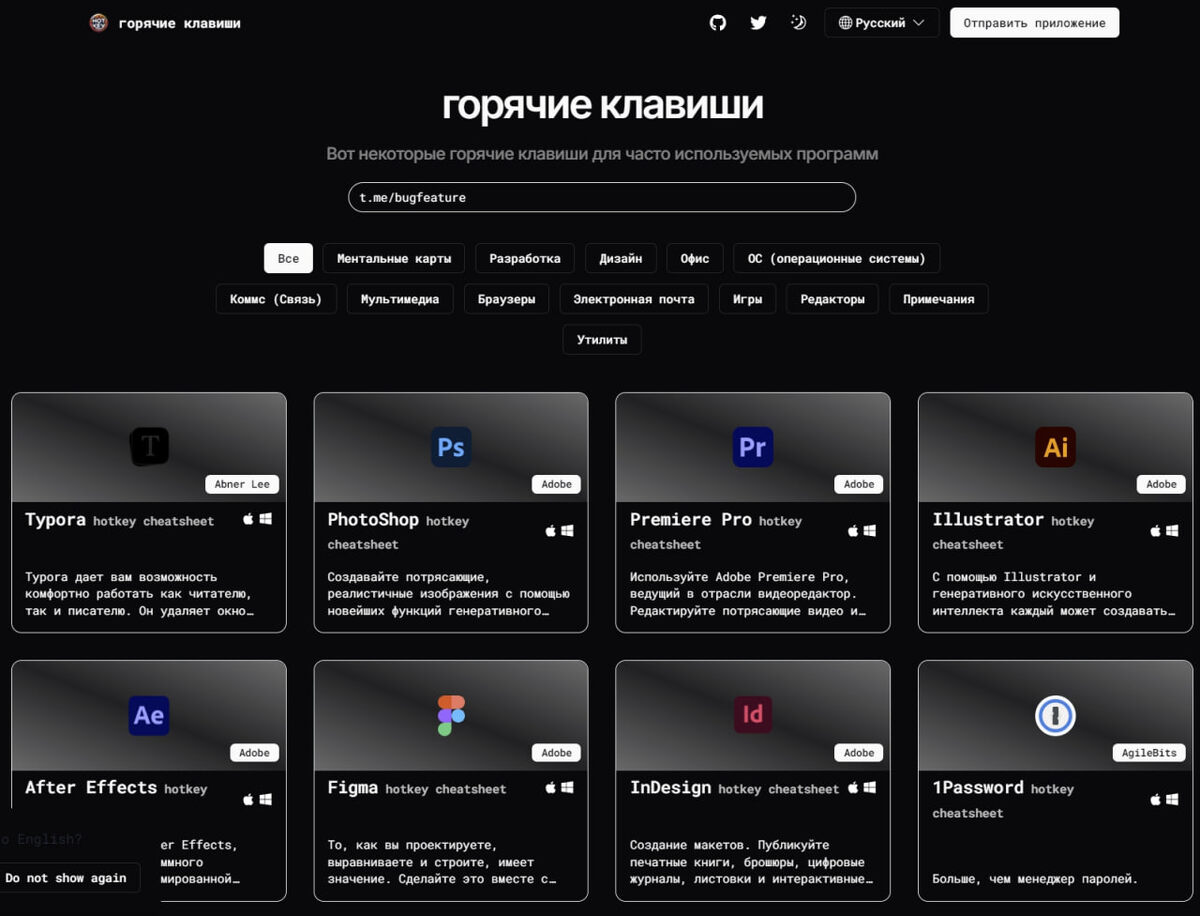
Task: Click the Adobe badge on Premiere Pro card
Action: pos(859,484)
